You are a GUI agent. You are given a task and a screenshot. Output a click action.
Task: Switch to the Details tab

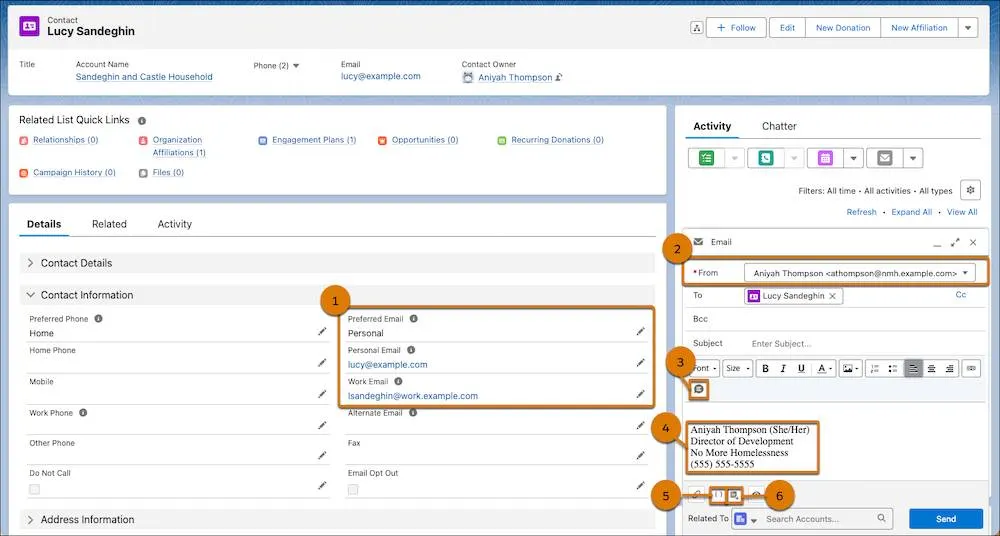tap(44, 224)
